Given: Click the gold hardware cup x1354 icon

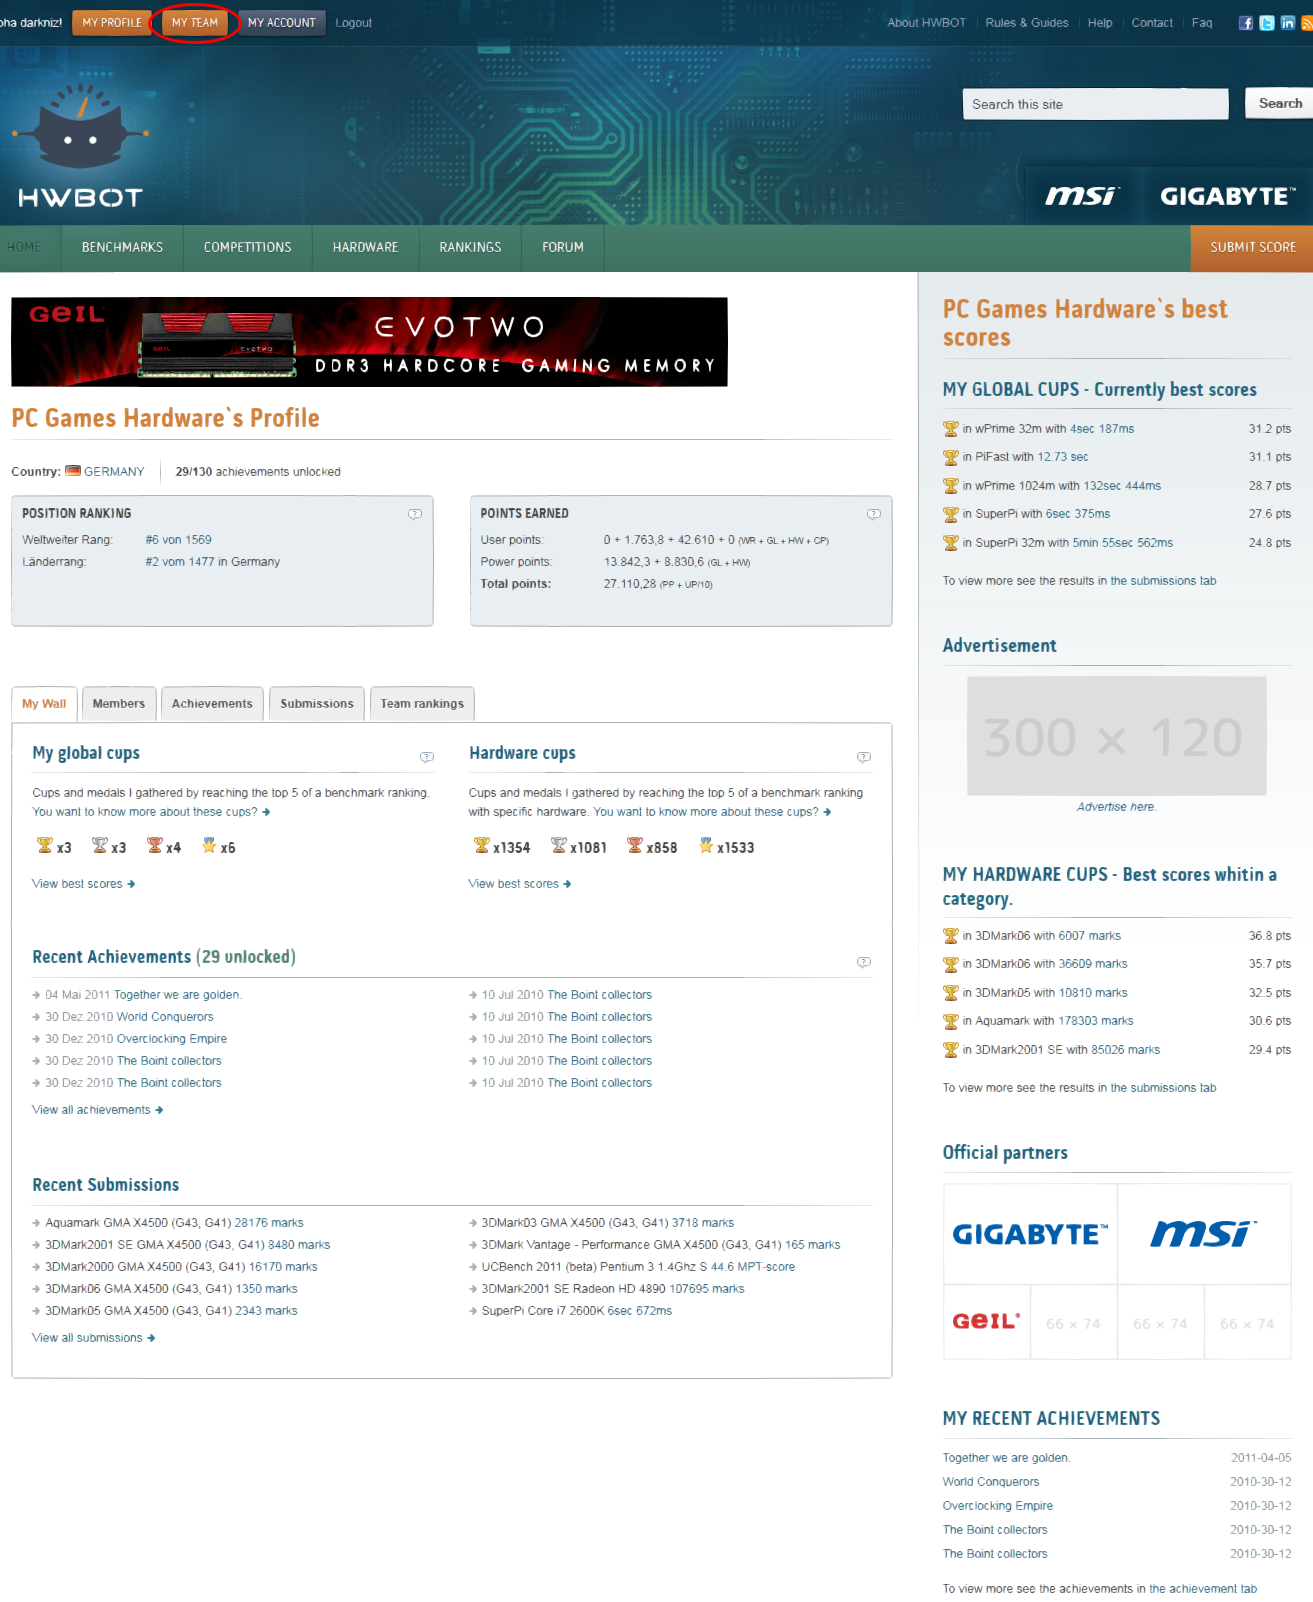Looking at the screenshot, I should click(x=481, y=846).
